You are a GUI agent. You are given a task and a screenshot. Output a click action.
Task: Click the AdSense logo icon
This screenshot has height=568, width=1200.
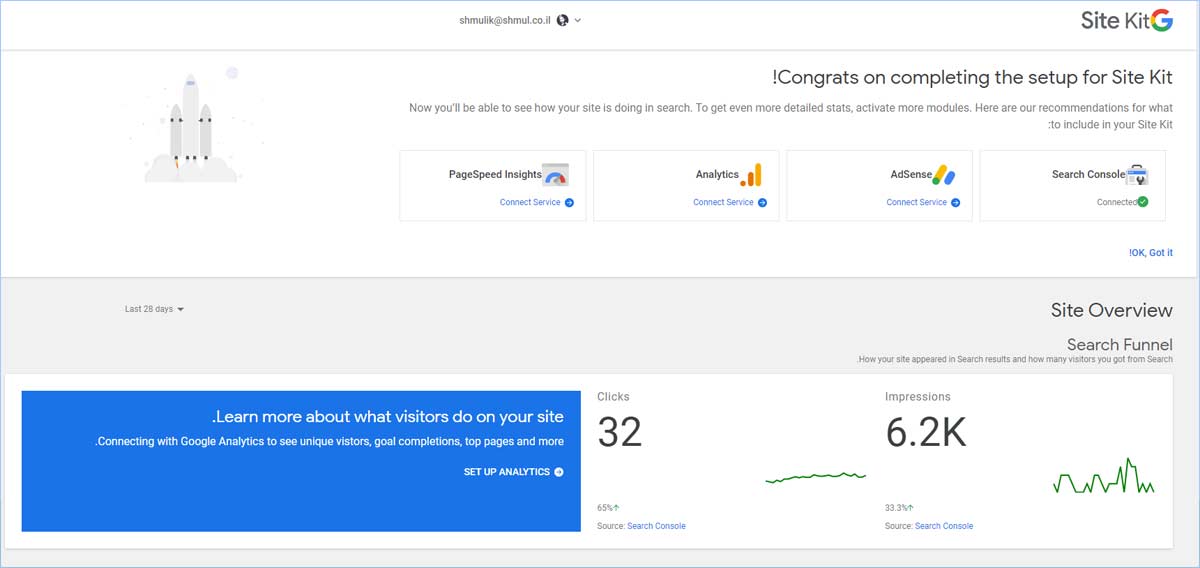944,174
